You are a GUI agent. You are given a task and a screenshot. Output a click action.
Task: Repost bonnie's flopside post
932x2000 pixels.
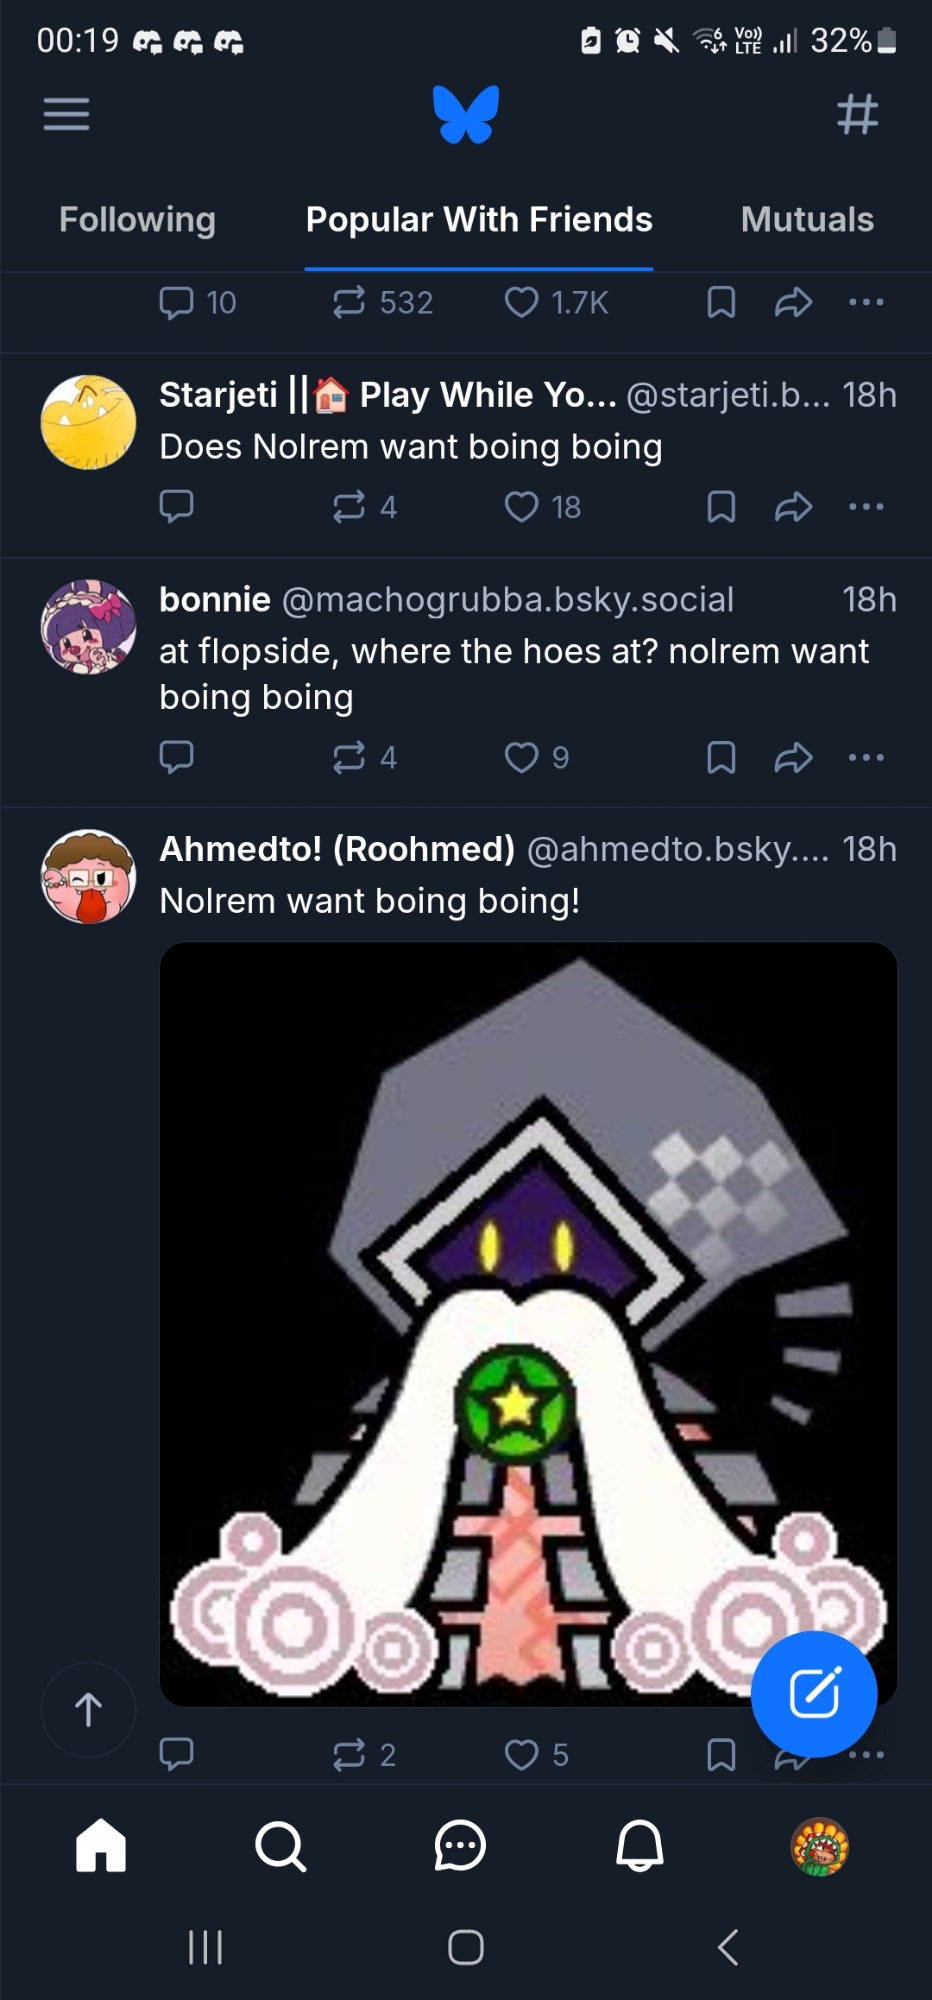click(349, 757)
